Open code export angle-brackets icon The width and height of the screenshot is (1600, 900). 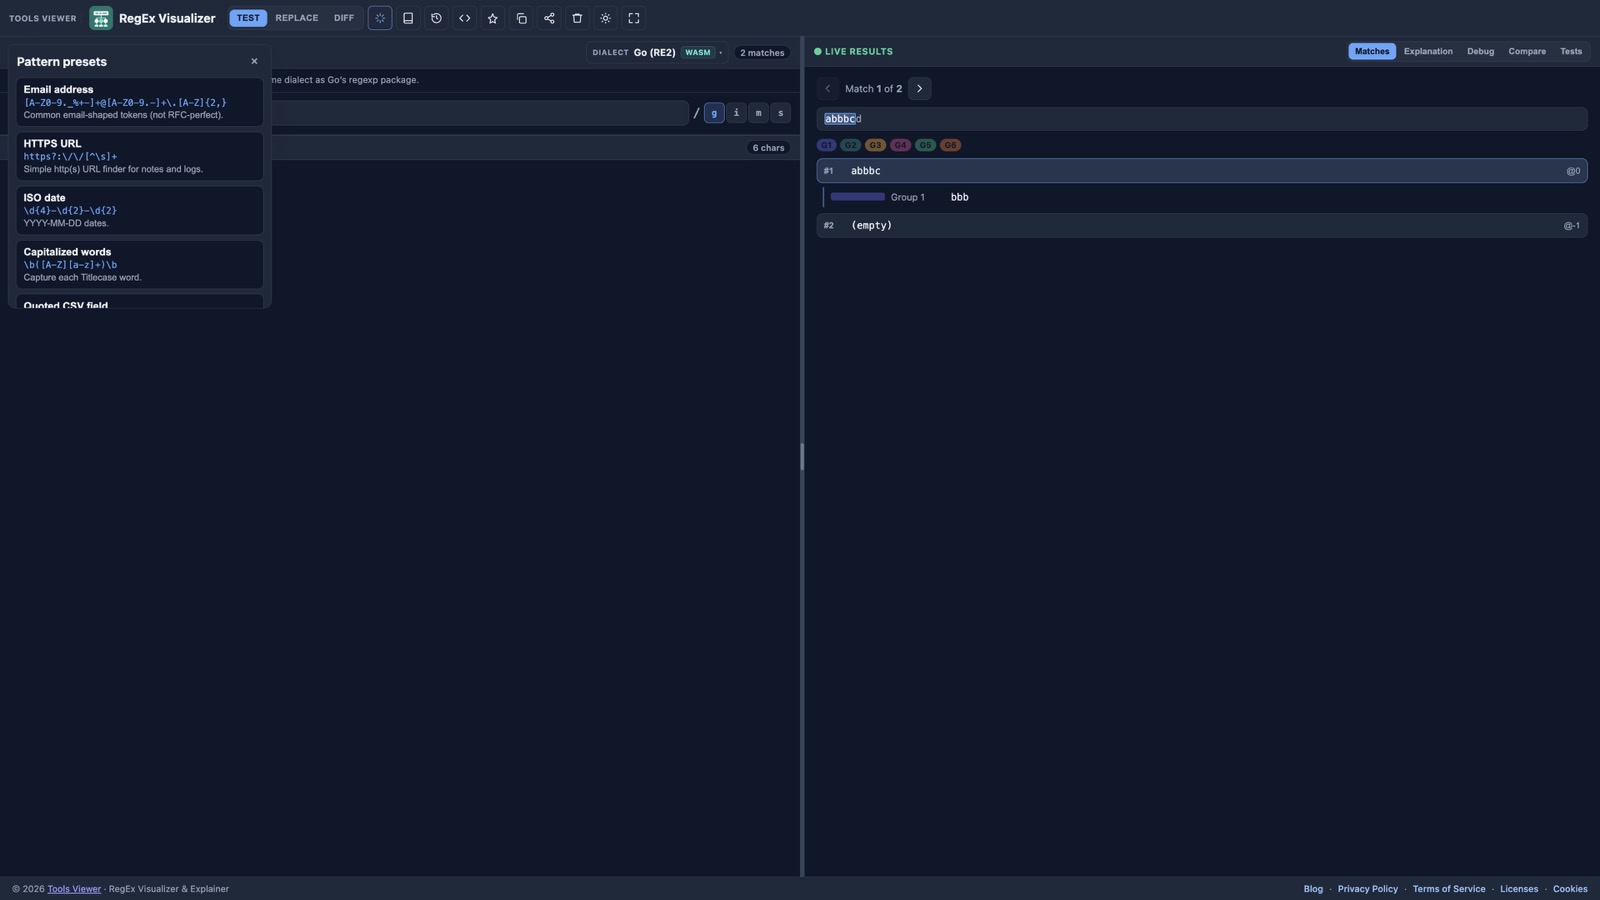point(464,18)
